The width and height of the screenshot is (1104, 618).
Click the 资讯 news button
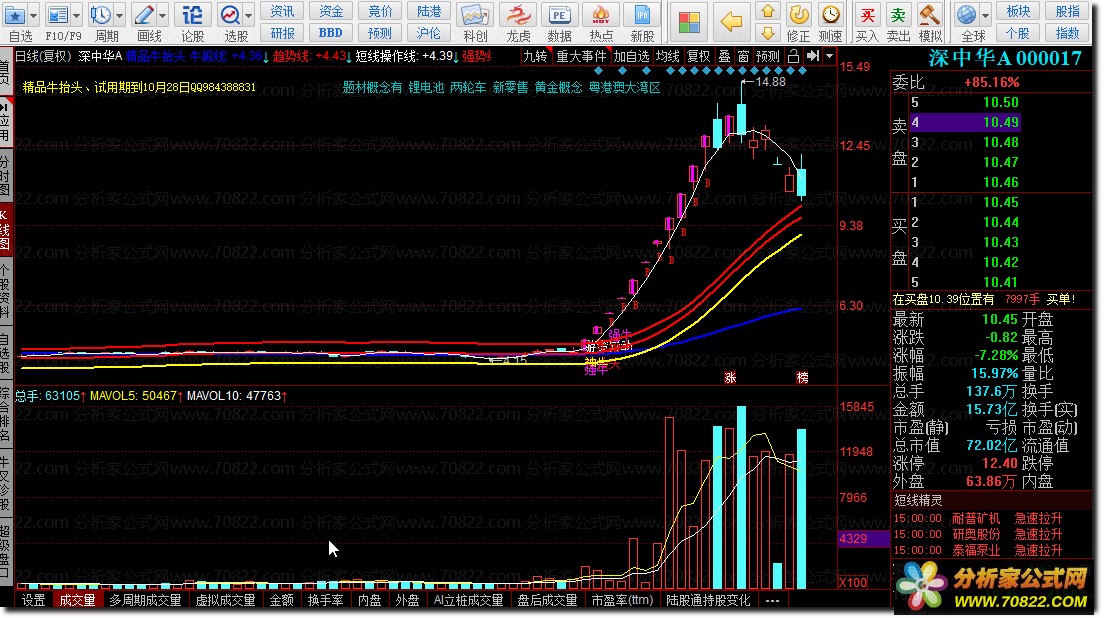click(x=282, y=11)
